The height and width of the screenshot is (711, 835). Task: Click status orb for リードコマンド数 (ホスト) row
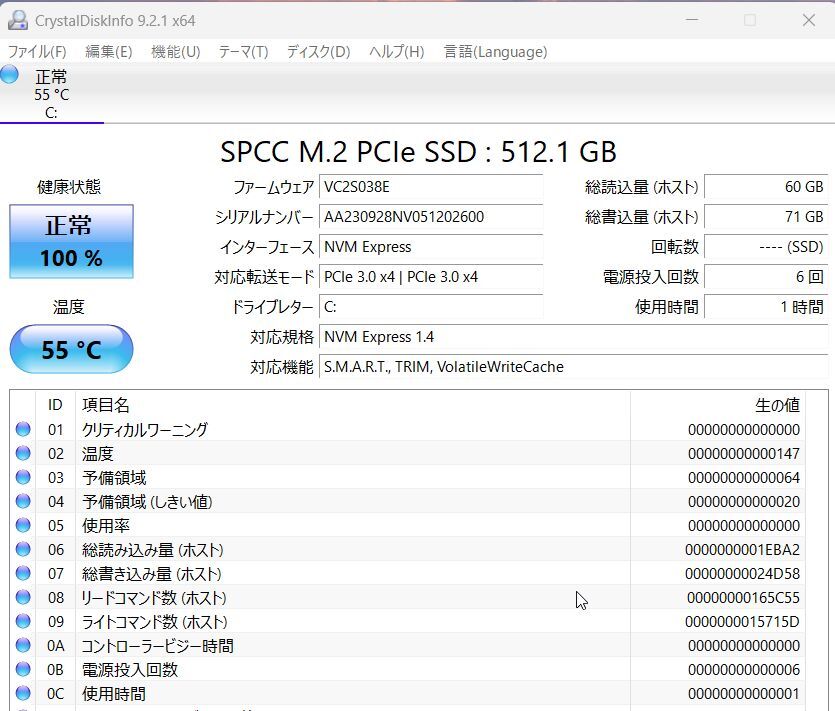tap(23, 598)
